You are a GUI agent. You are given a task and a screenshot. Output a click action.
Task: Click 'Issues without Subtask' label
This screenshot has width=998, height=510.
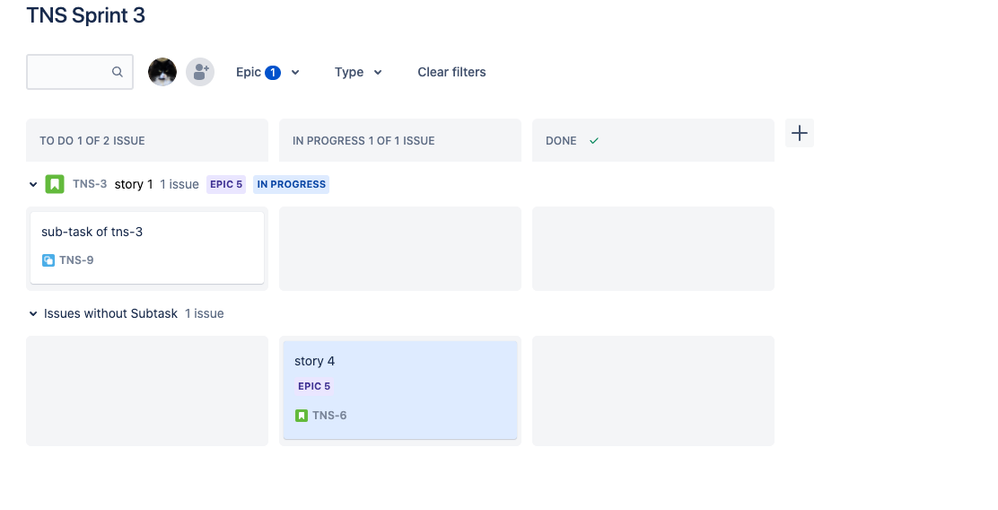coord(111,314)
